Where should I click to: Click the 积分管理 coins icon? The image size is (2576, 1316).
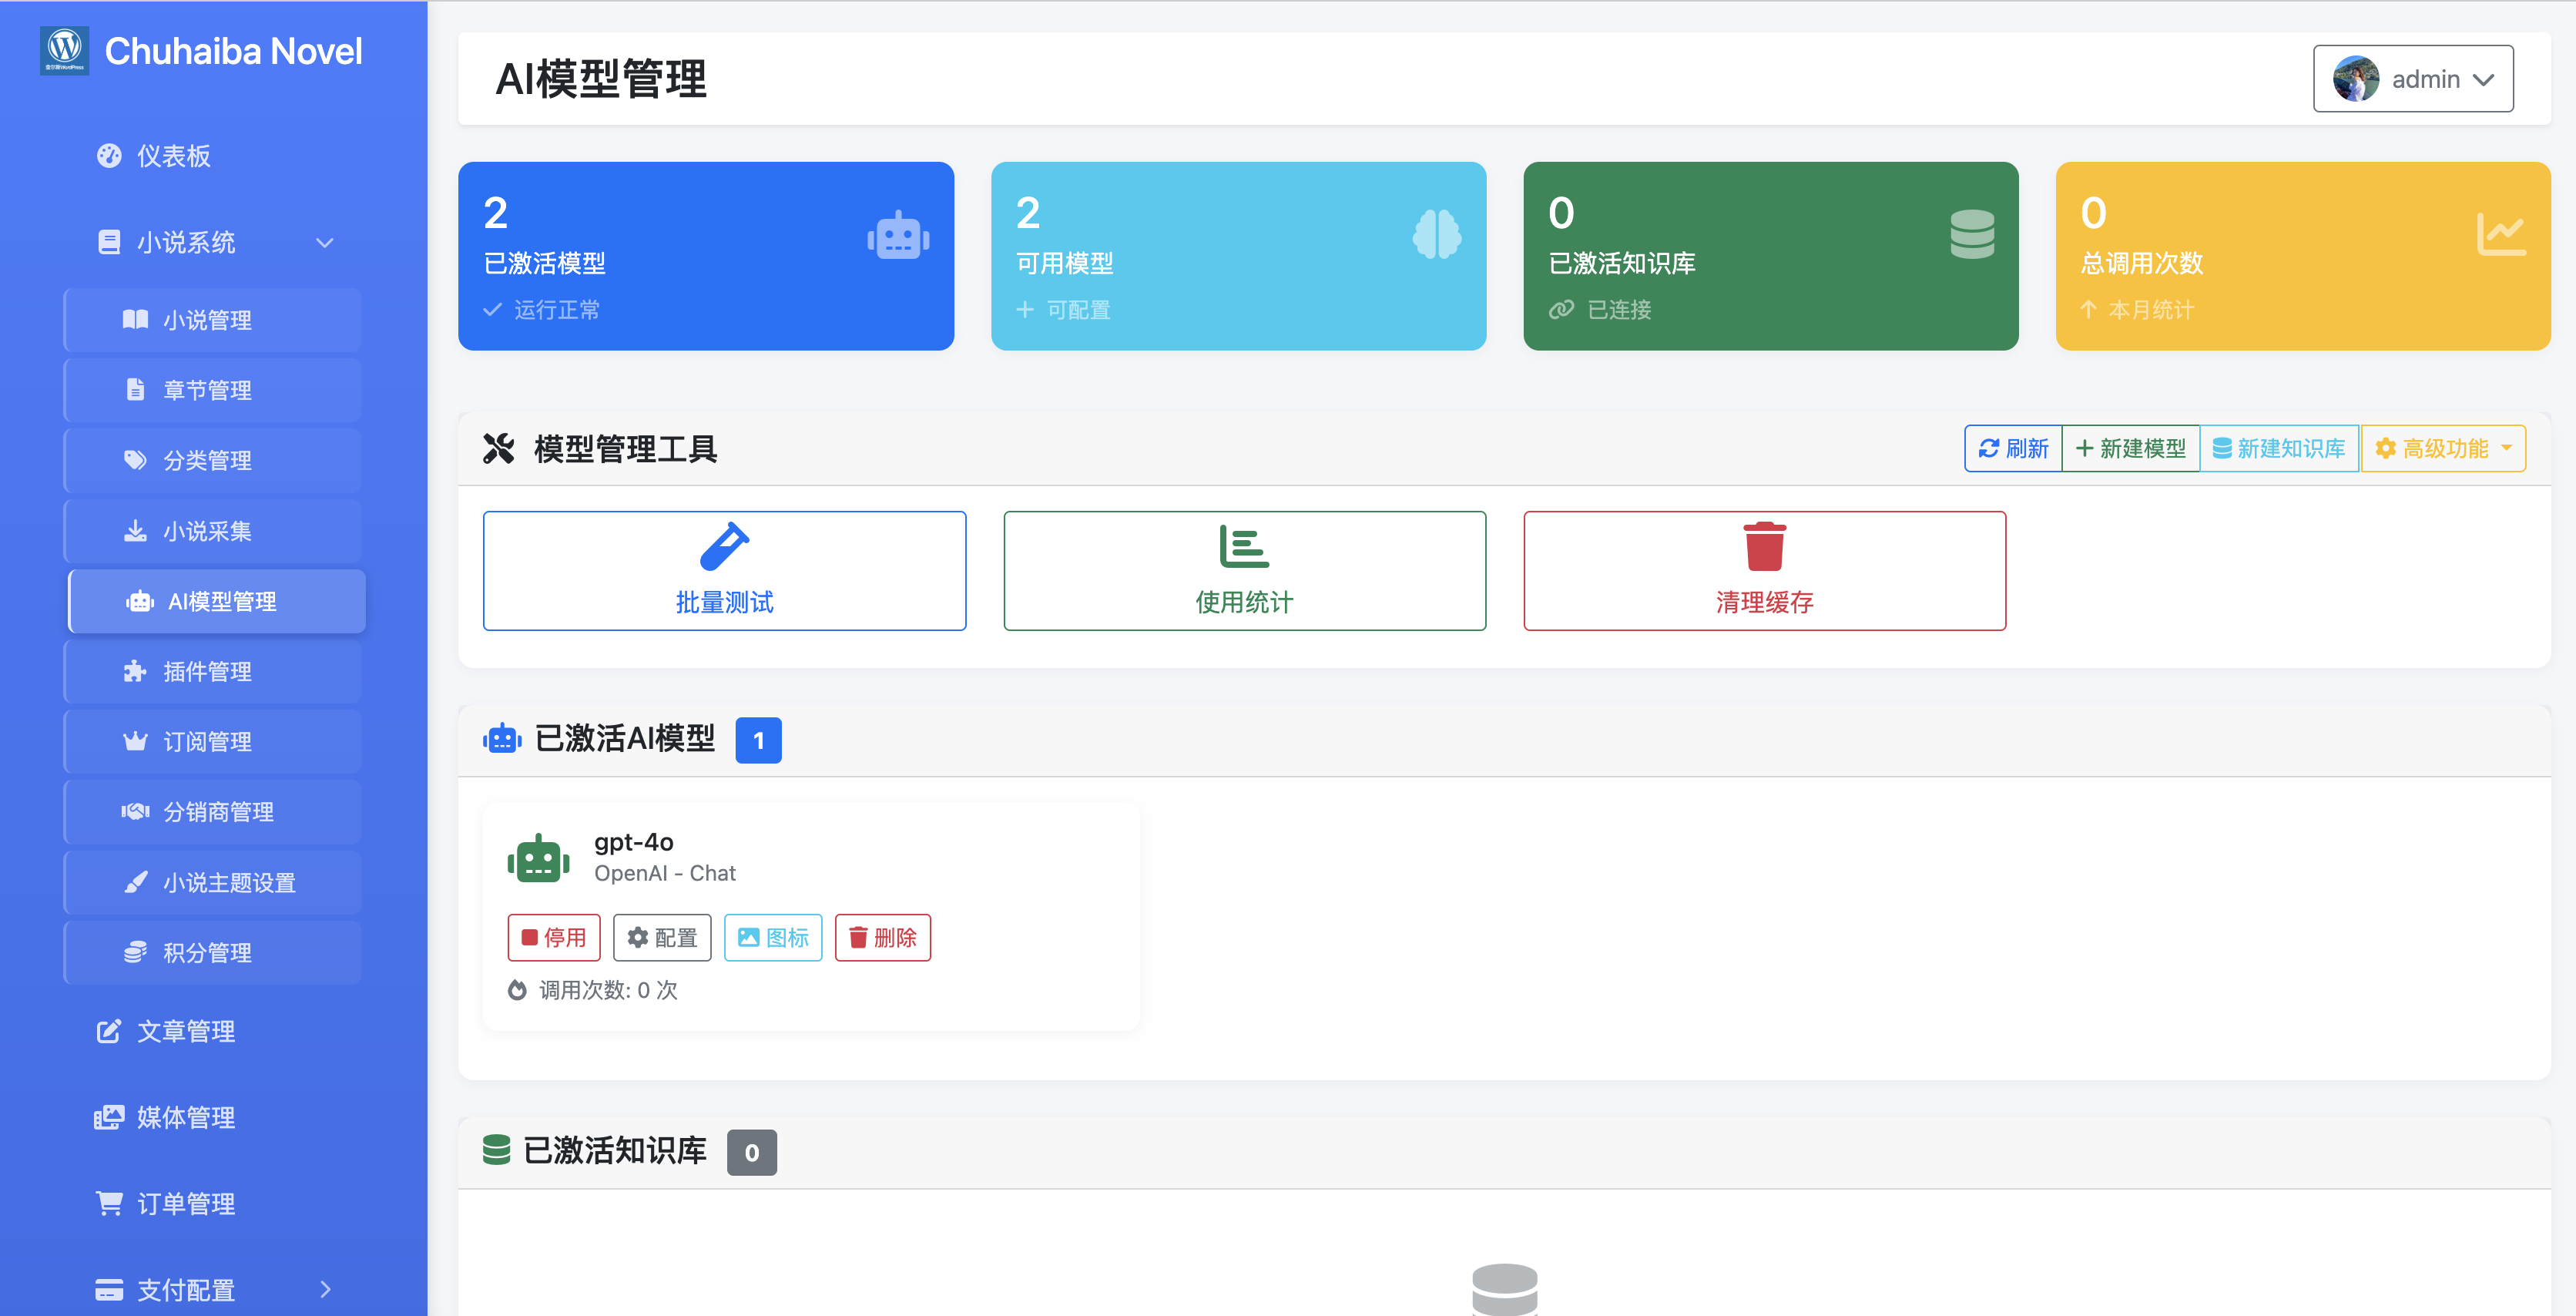[x=135, y=952]
